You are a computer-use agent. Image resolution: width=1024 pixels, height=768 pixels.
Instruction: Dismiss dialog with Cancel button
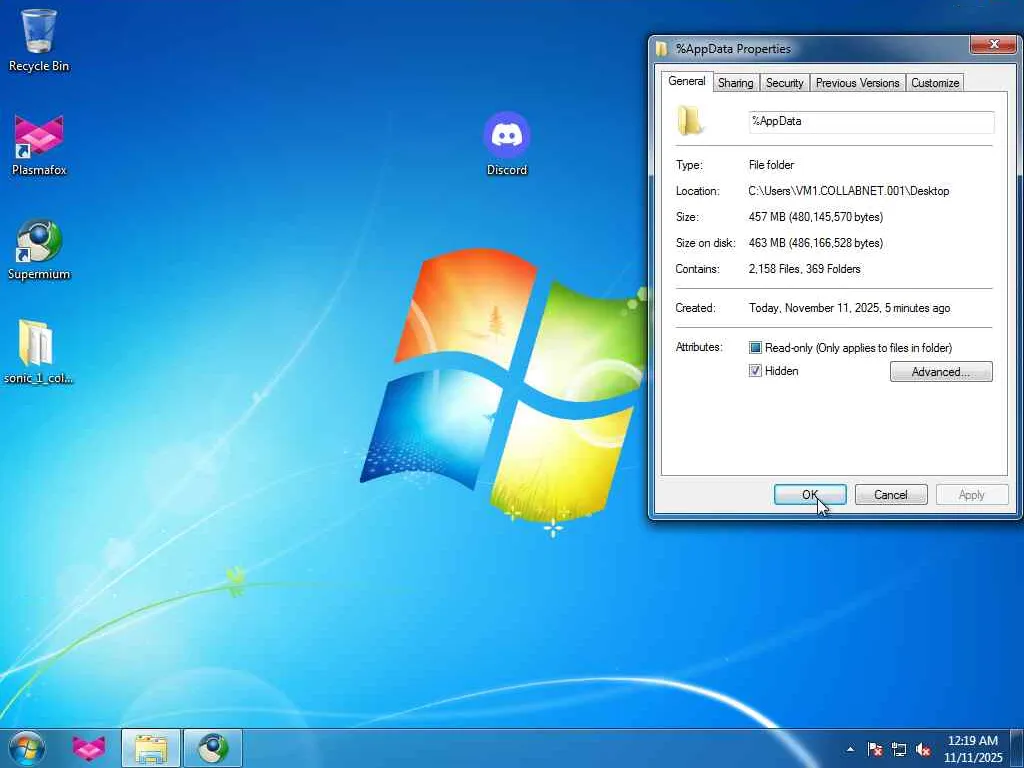(891, 494)
